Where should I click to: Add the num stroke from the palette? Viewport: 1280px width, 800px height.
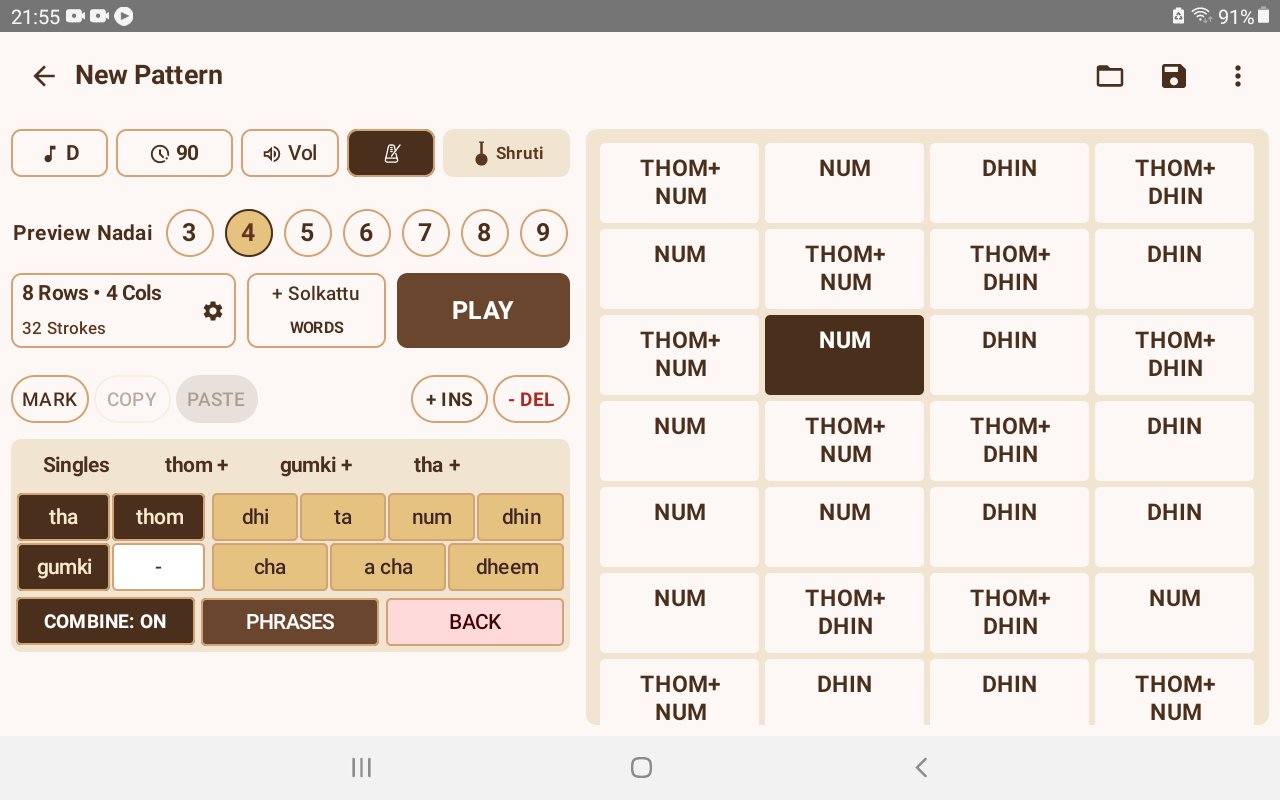point(431,517)
